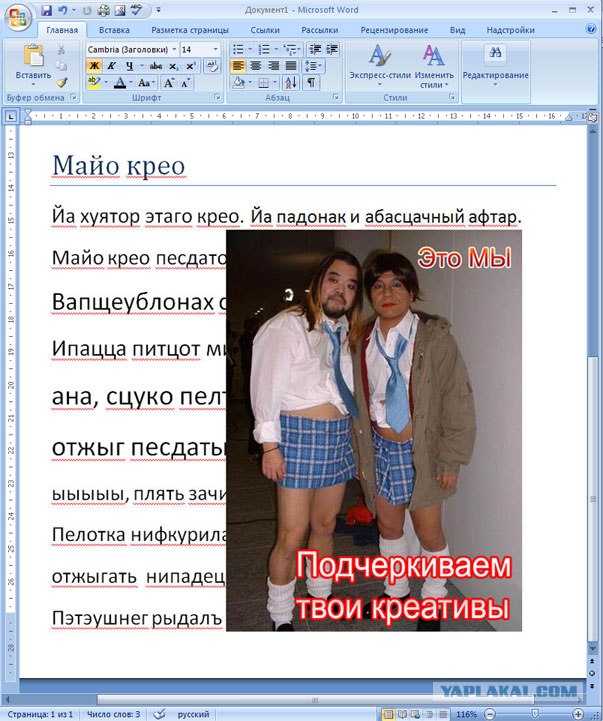Open Абзац dialog launcher
Image resolution: width=603 pixels, height=721 pixels.
(336, 97)
